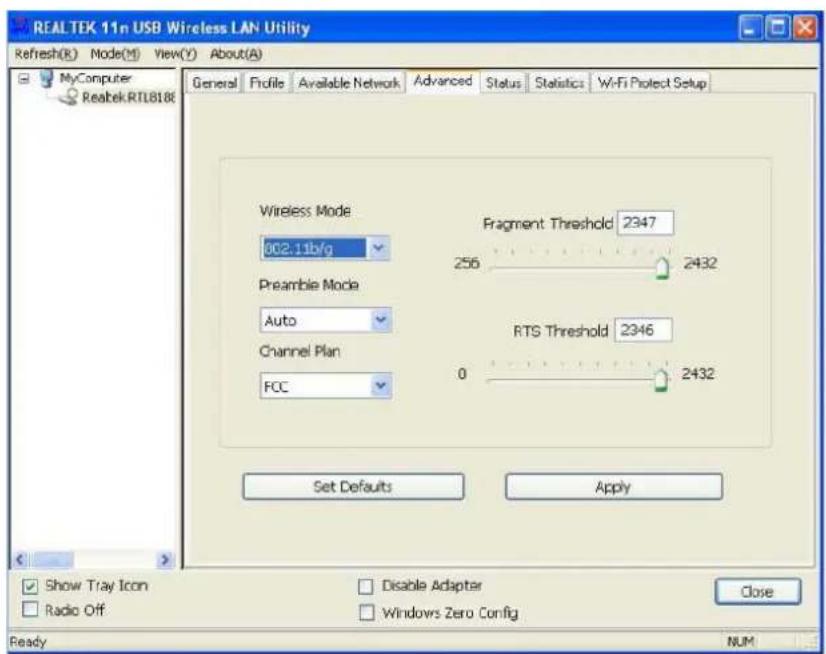Enable the Radio Off checkbox

point(30,610)
